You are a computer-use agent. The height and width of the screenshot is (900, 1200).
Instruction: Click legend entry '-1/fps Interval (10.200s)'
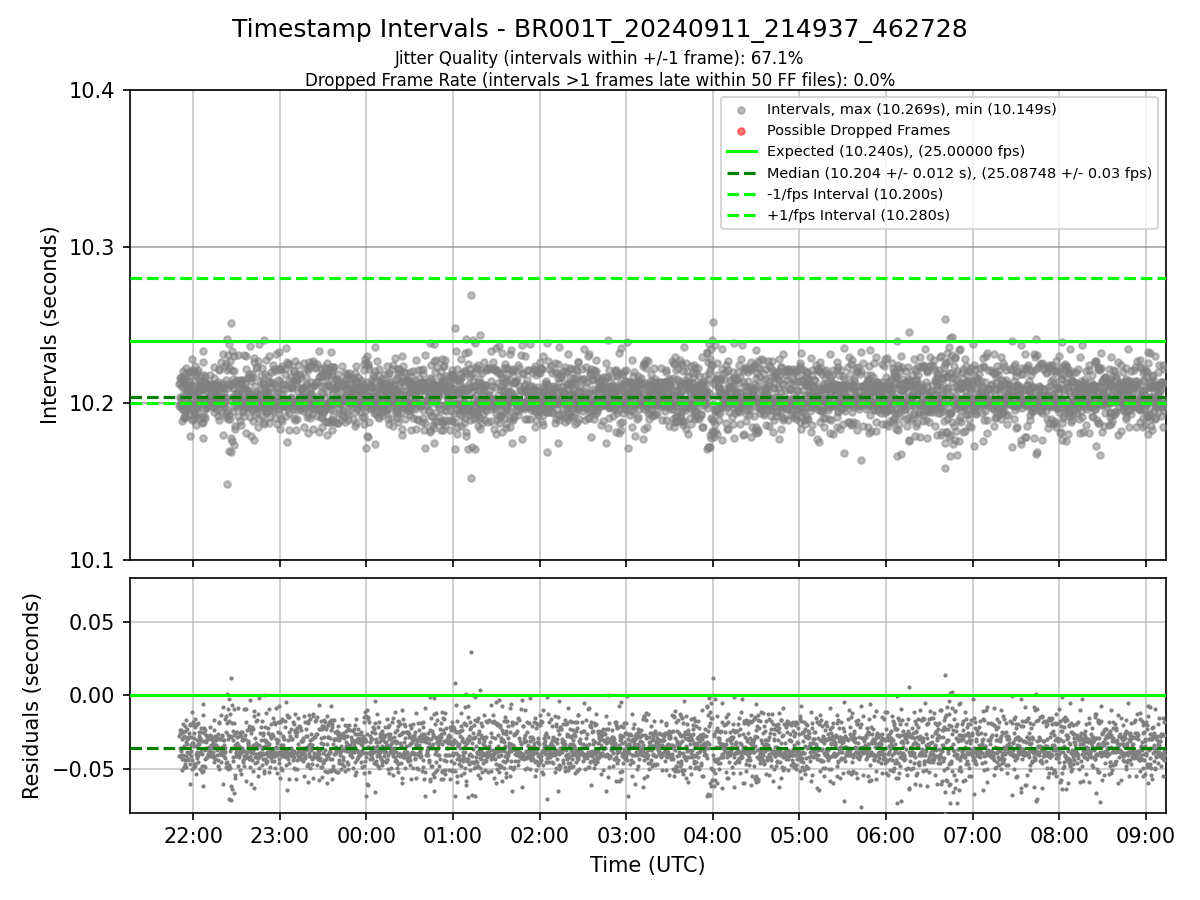pyautogui.click(x=854, y=194)
